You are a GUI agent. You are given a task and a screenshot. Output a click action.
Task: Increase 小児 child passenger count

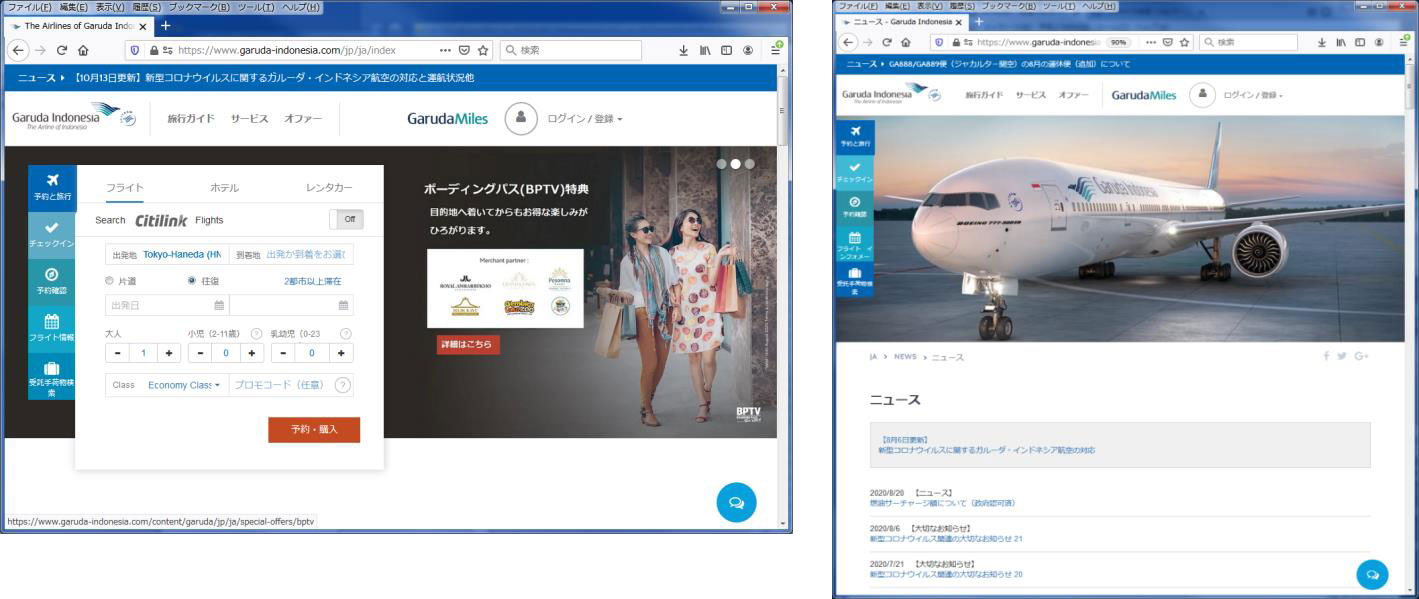(x=252, y=353)
